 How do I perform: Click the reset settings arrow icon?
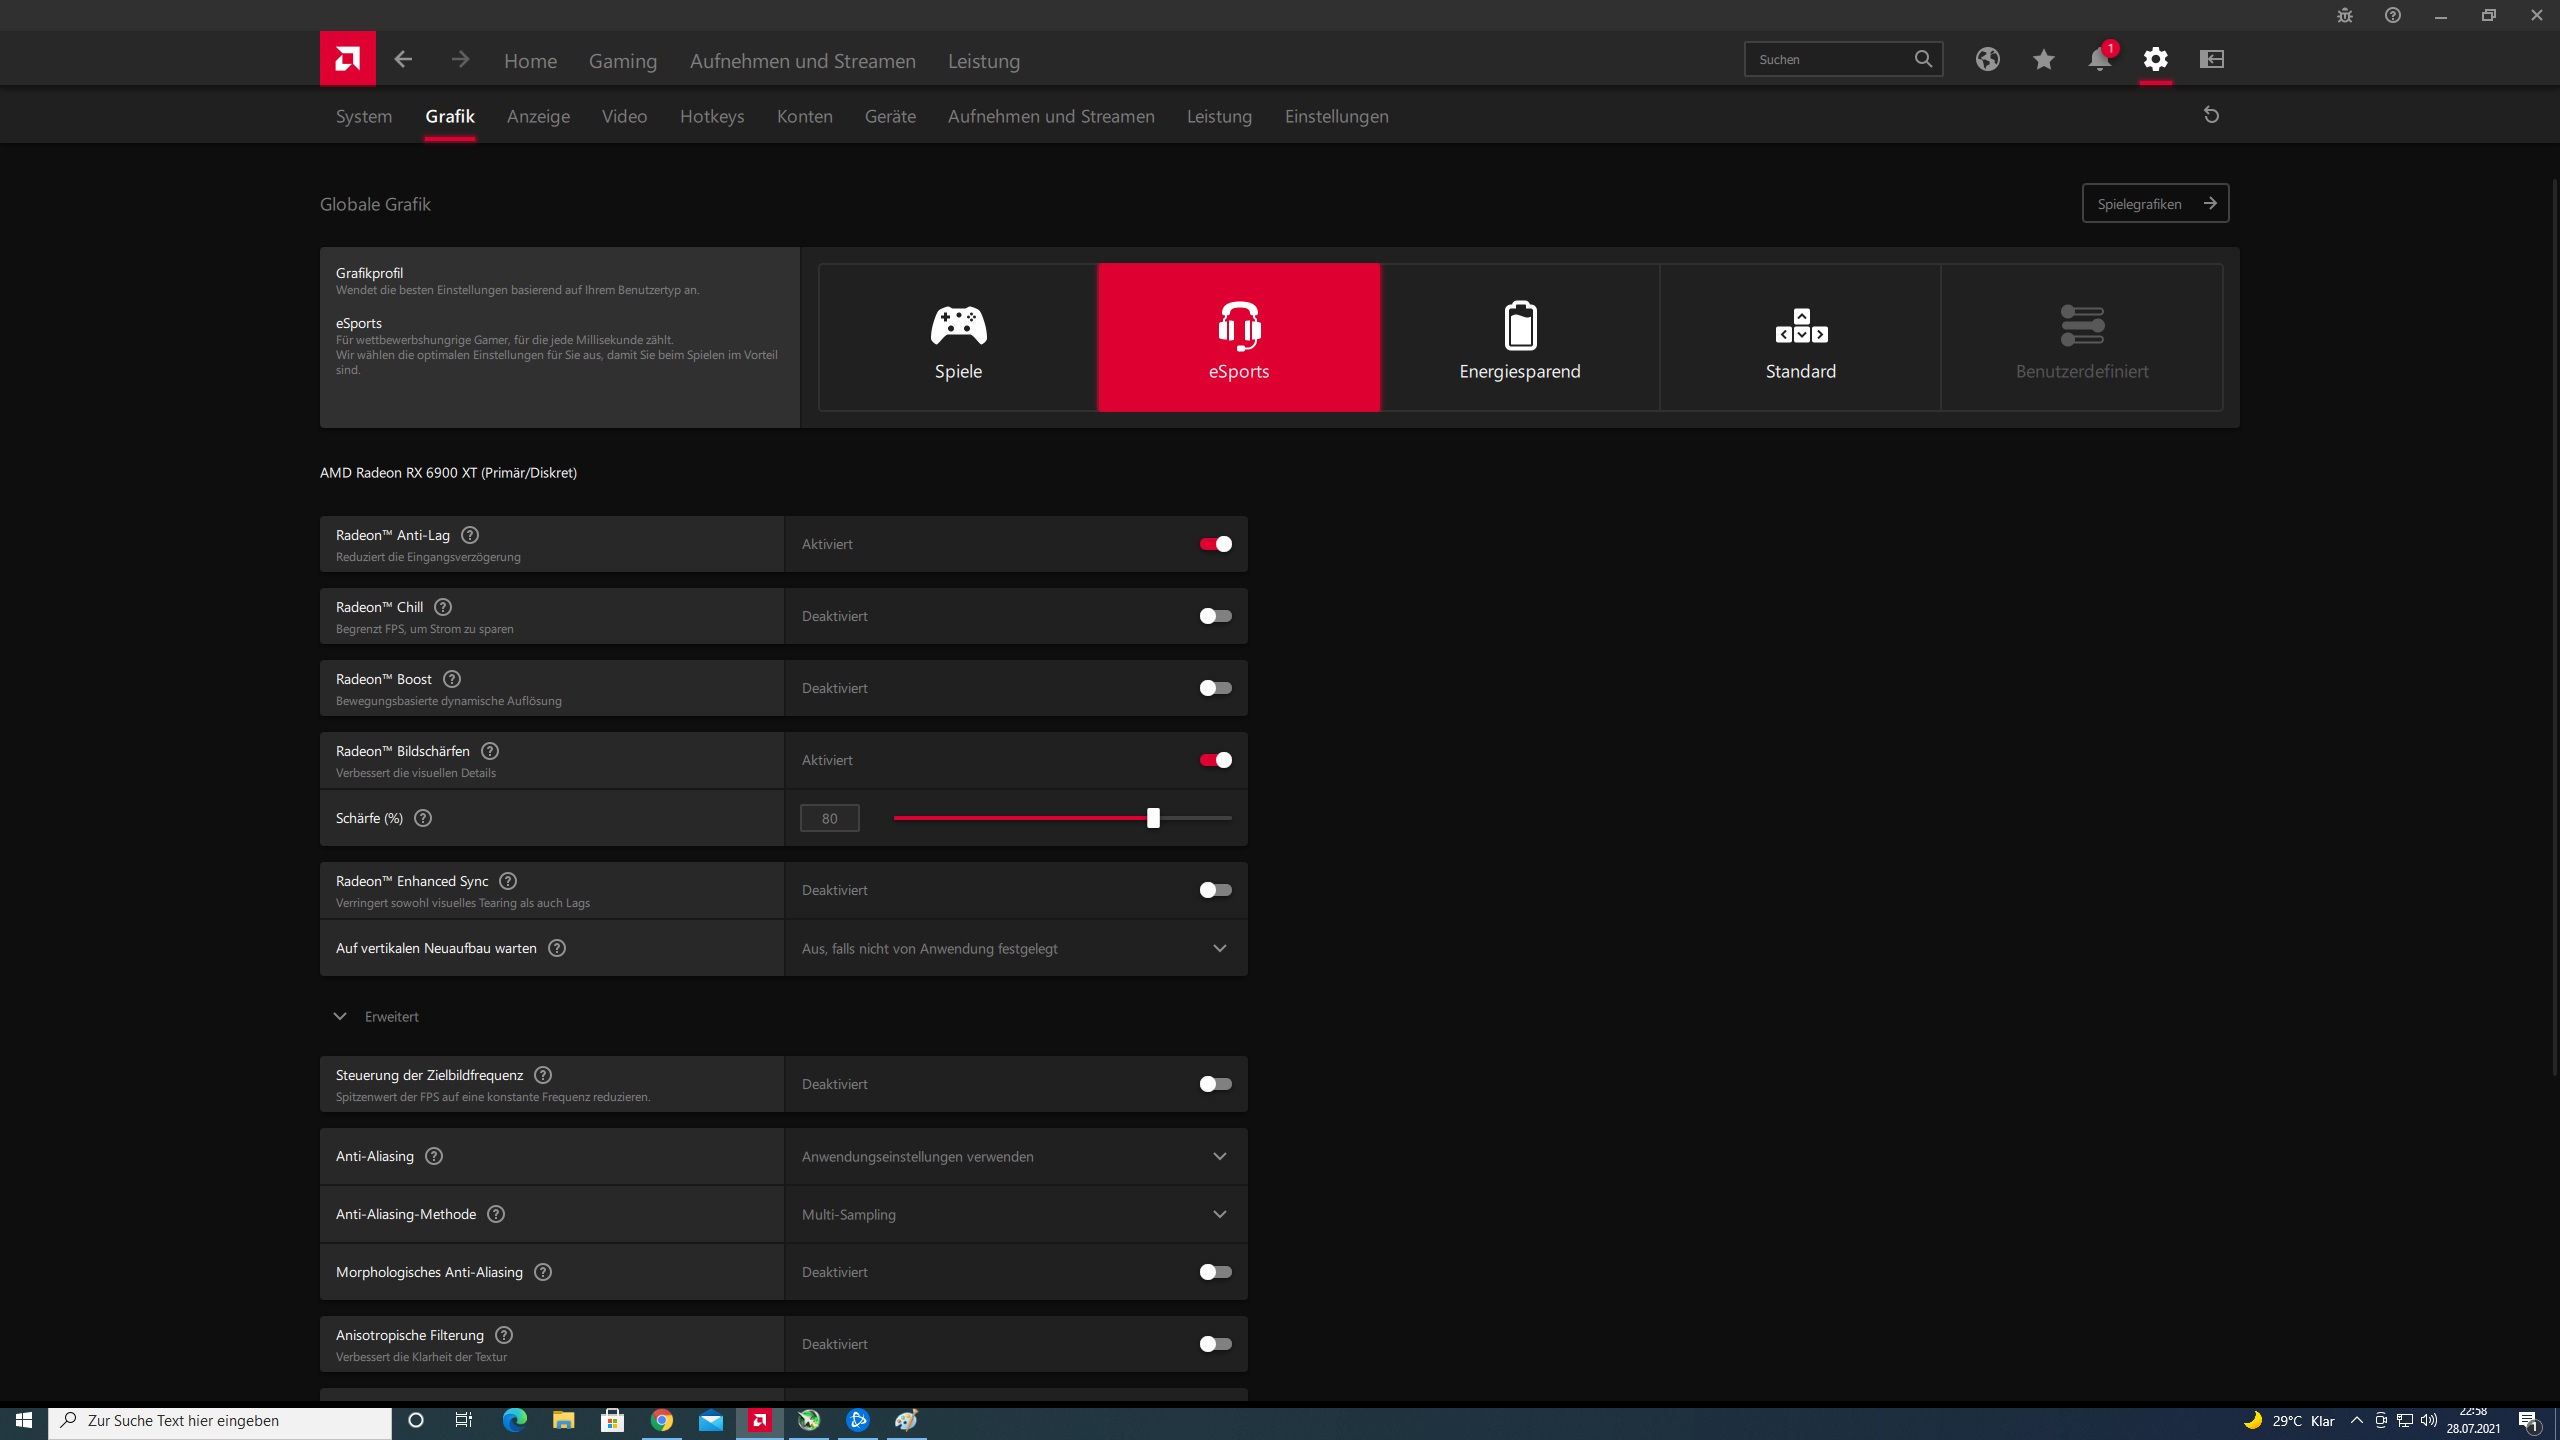tap(2211, 116)
